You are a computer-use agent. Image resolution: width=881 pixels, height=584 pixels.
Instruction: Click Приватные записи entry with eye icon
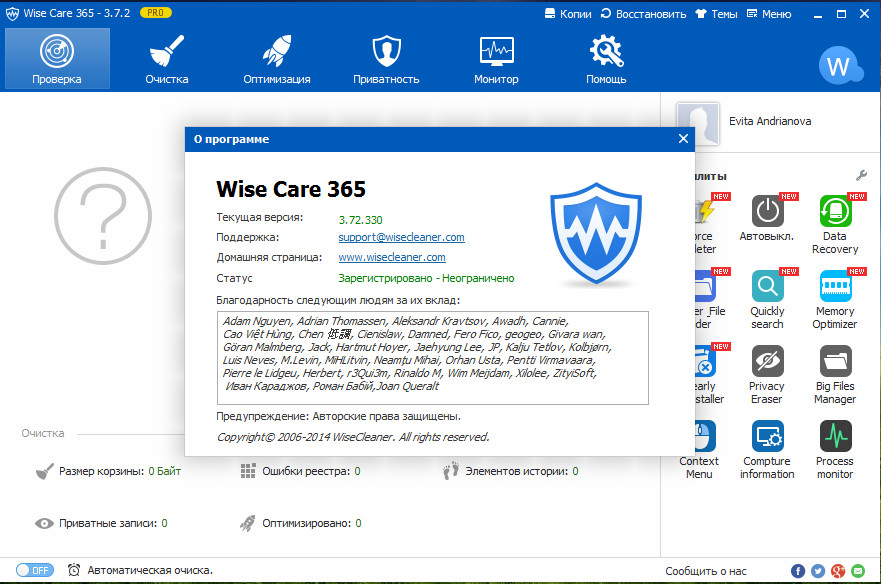pos(101,523)
